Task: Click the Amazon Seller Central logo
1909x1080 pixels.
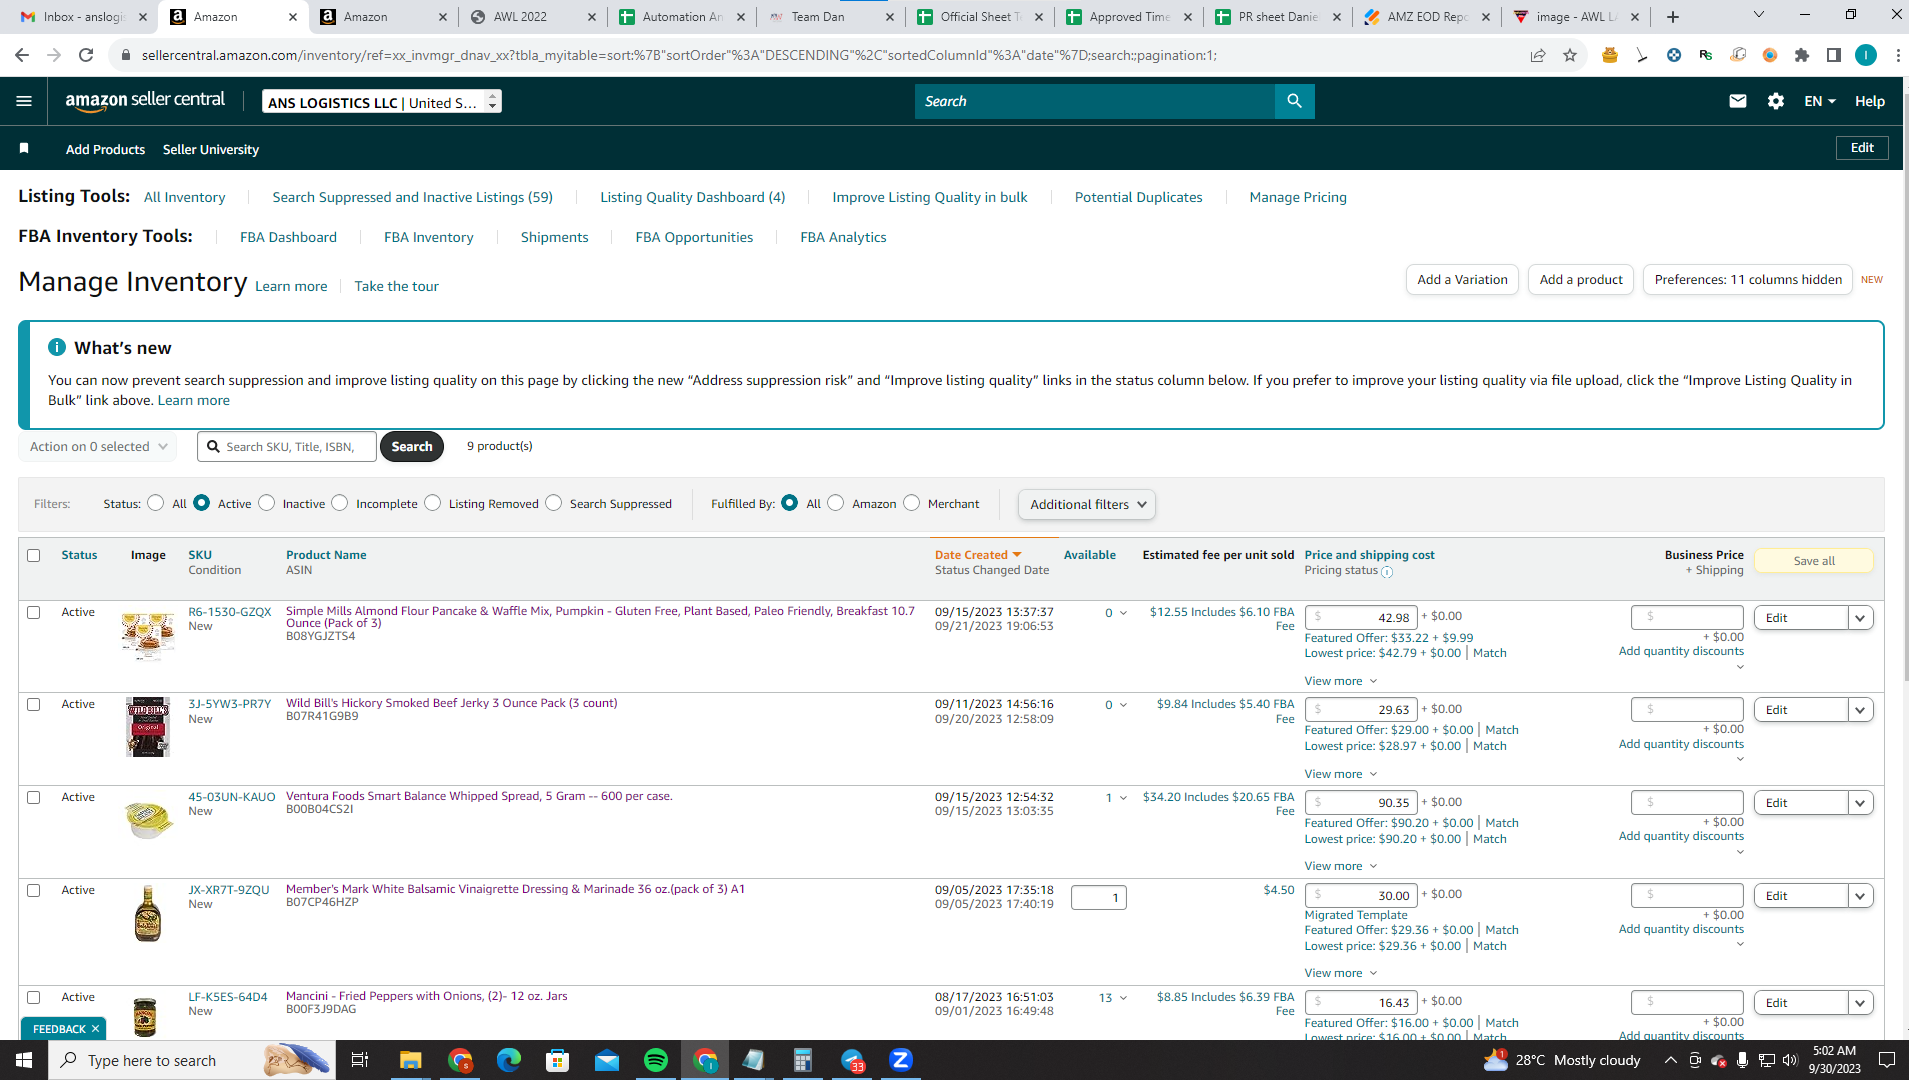Action: click(x=145, y=101)
